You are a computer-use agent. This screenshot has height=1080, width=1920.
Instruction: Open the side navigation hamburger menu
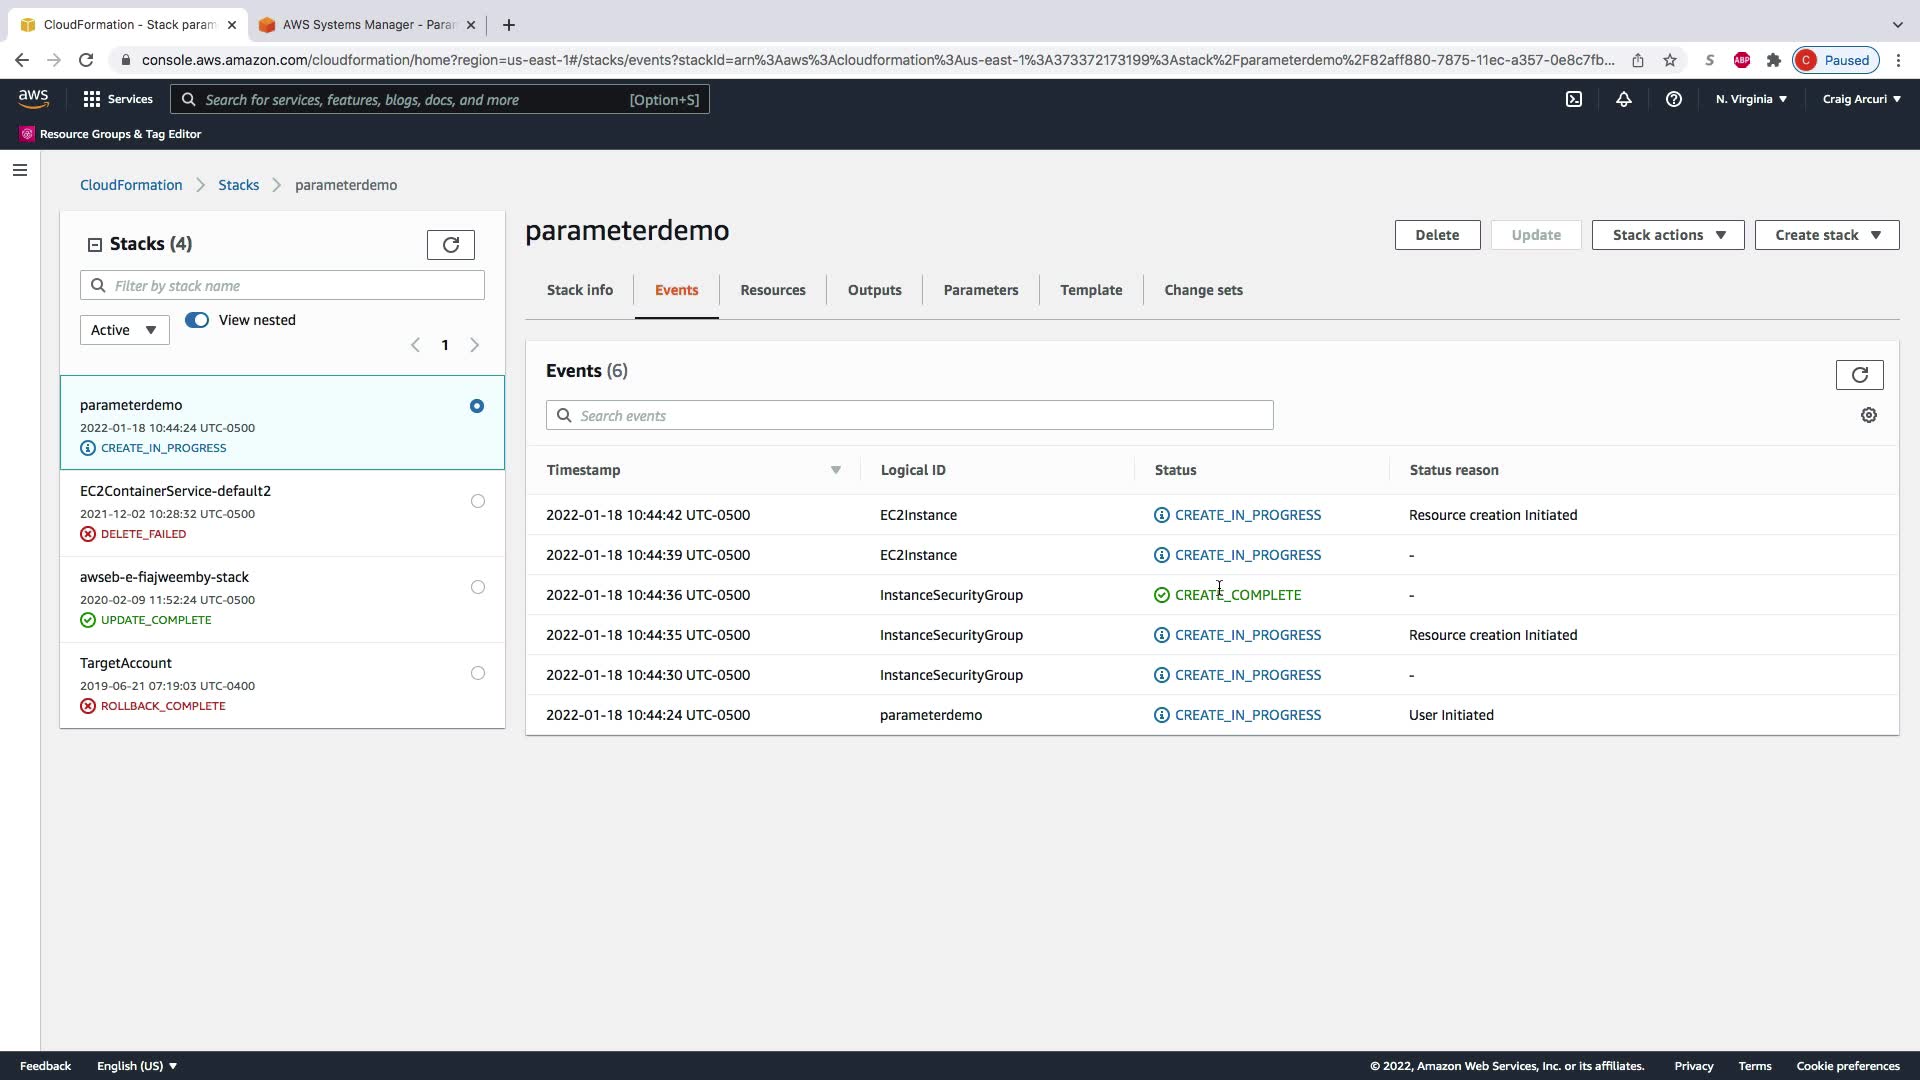pos(20,170)
